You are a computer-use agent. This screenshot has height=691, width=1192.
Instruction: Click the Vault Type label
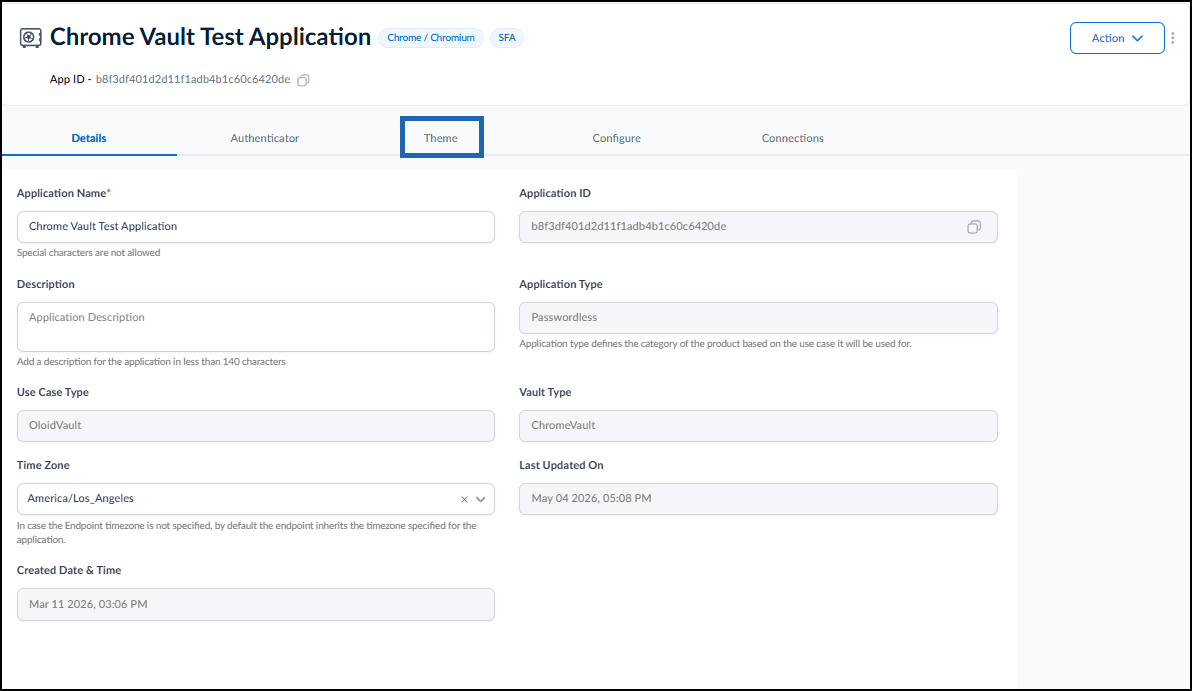click(545, 392)
